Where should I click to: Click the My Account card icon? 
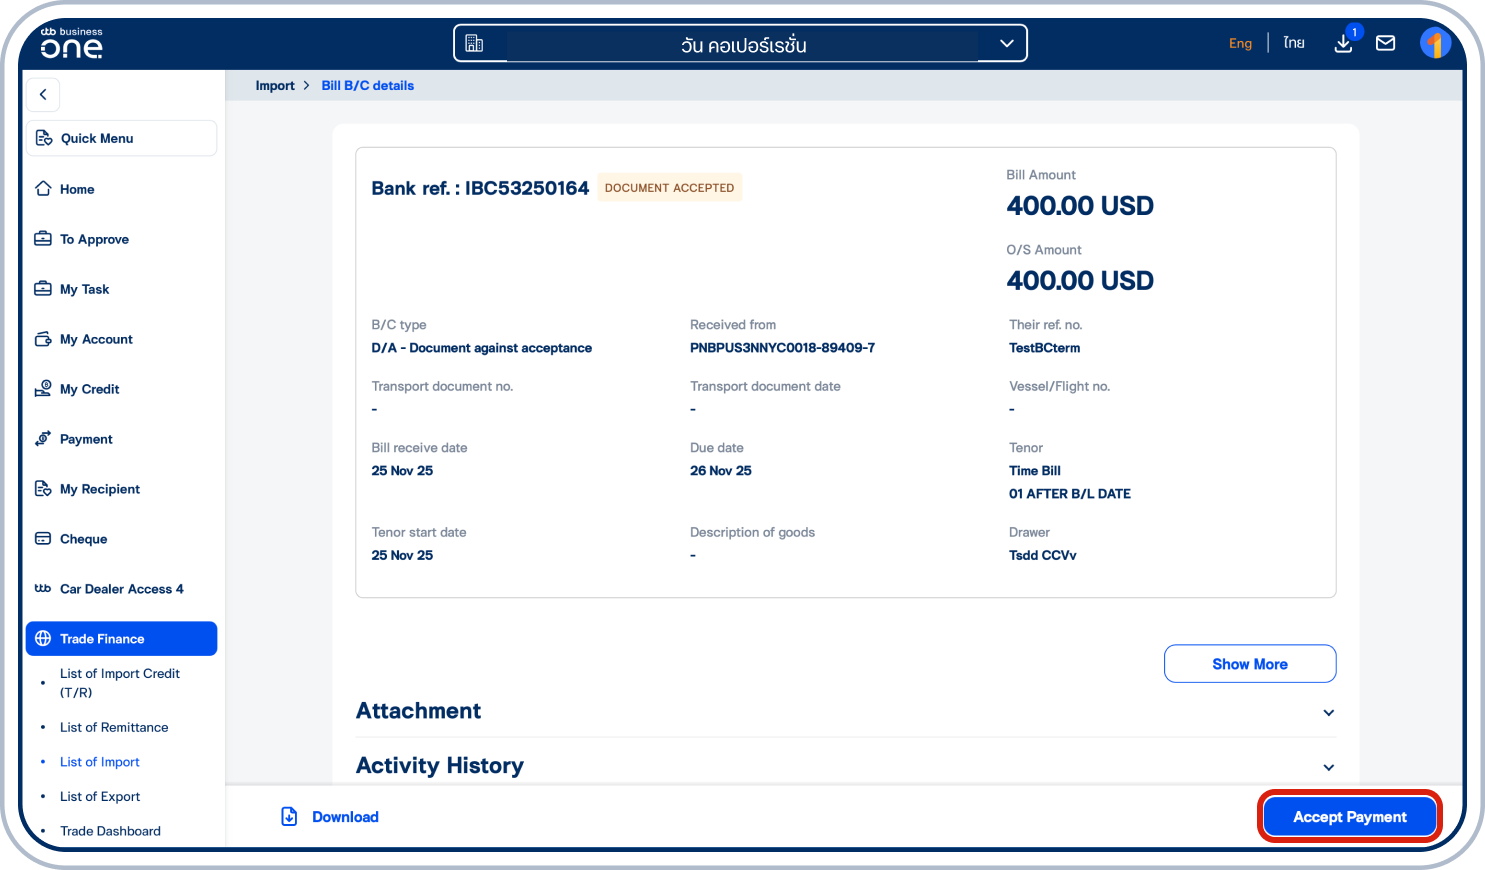pos(42,338)
